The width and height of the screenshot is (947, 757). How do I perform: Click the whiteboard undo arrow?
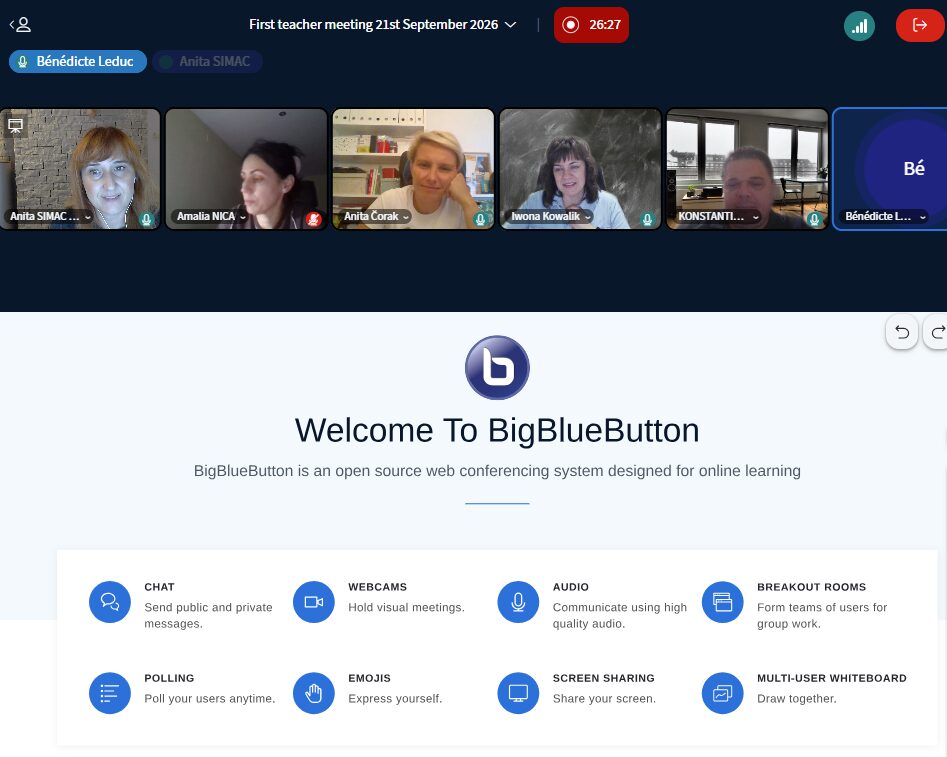[902, 332]
